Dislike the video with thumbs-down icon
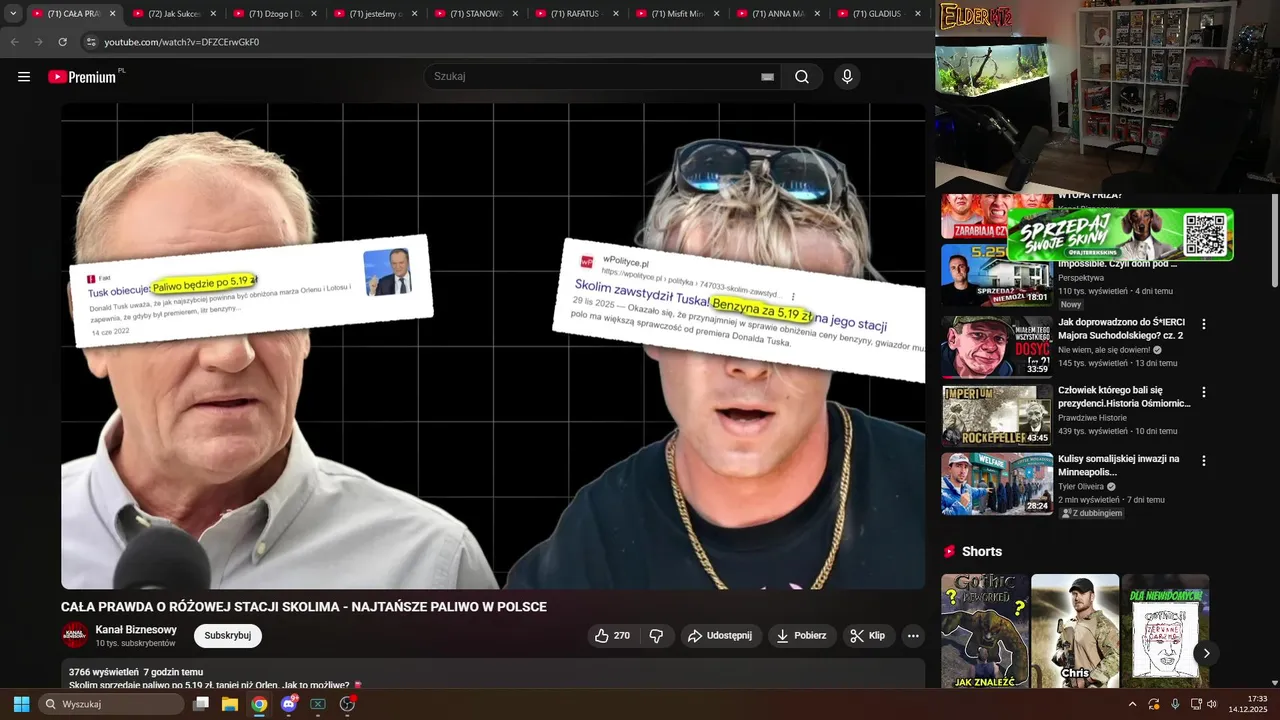Viewport: 1280px width, 720px height. tap(656, 635)
